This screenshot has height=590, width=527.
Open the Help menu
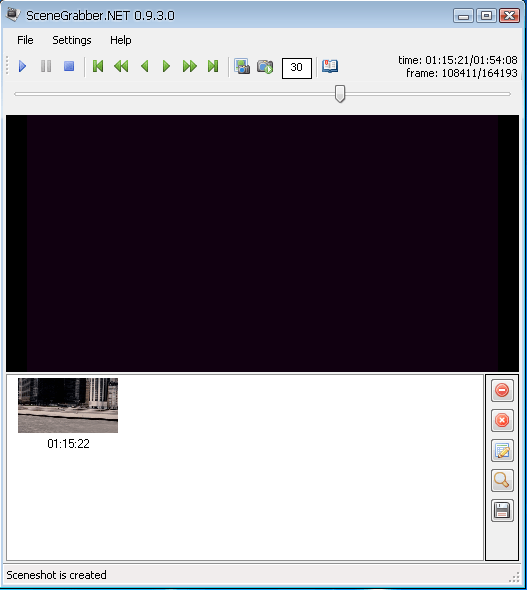121,40
